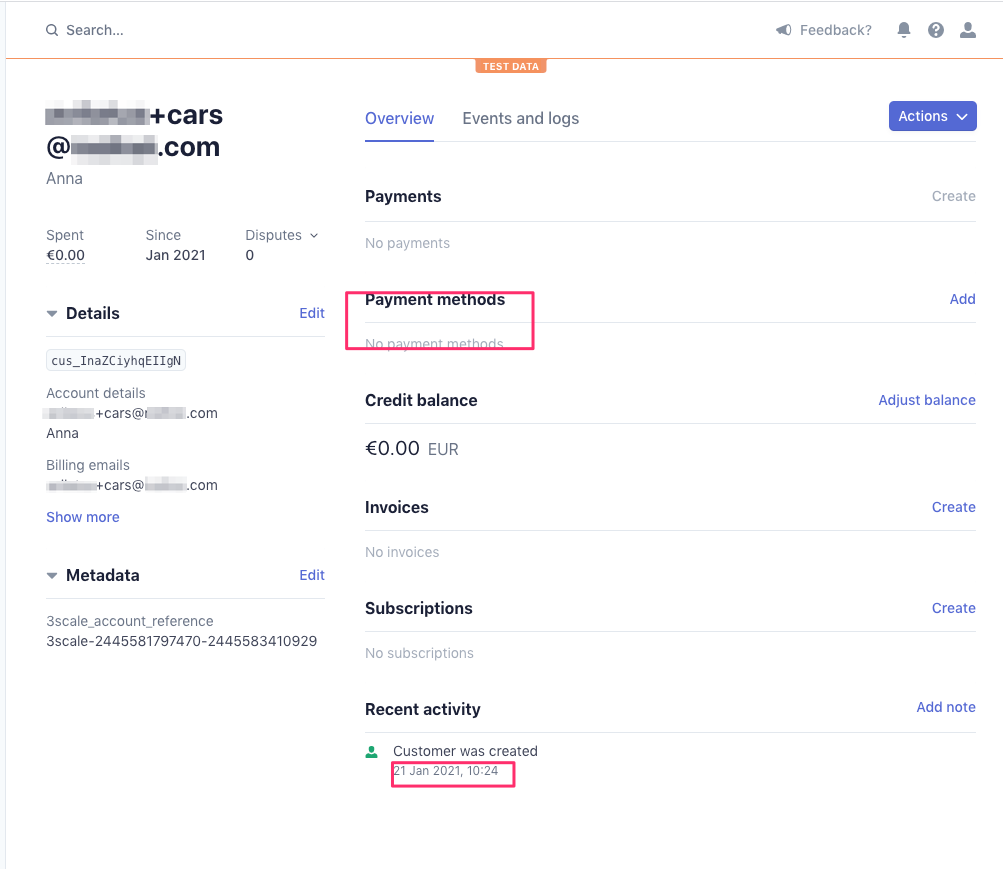Collapse the Details section triangle
Screen dimensions: 1003x869
coord(52,313)
